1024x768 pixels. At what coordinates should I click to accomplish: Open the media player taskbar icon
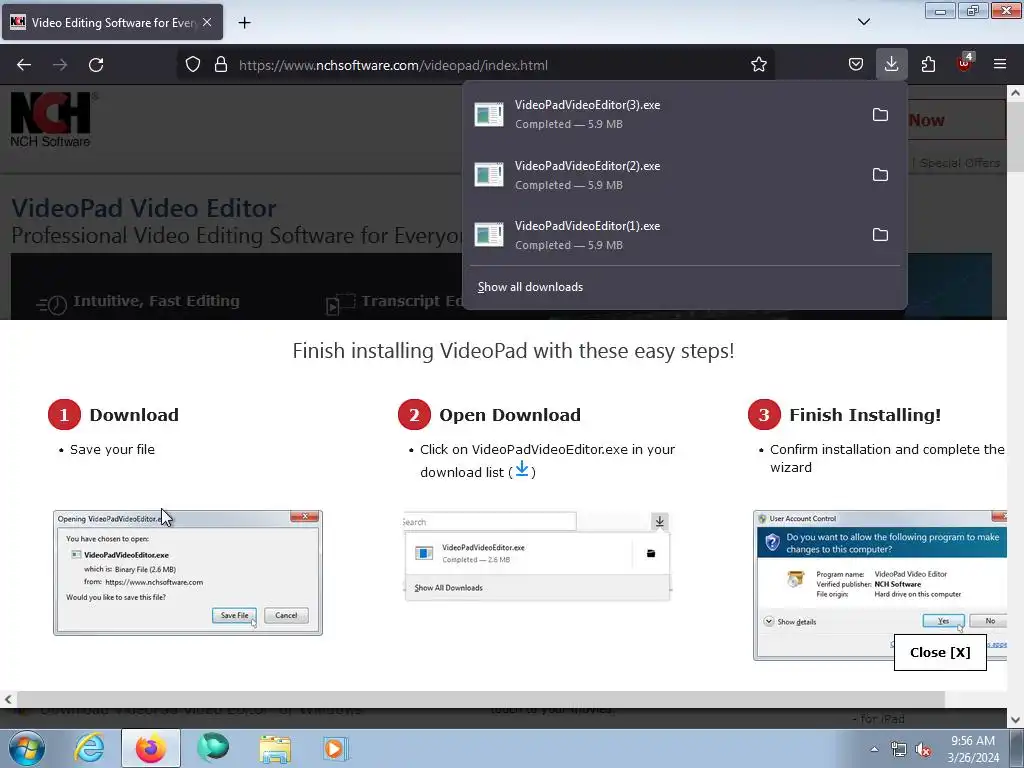click(x=336, y=748)
